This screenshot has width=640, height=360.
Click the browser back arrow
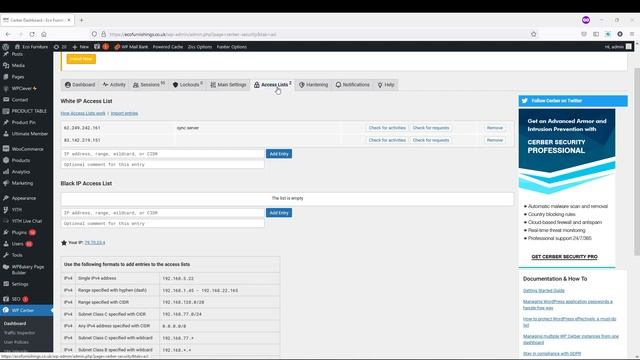[8, 34]
